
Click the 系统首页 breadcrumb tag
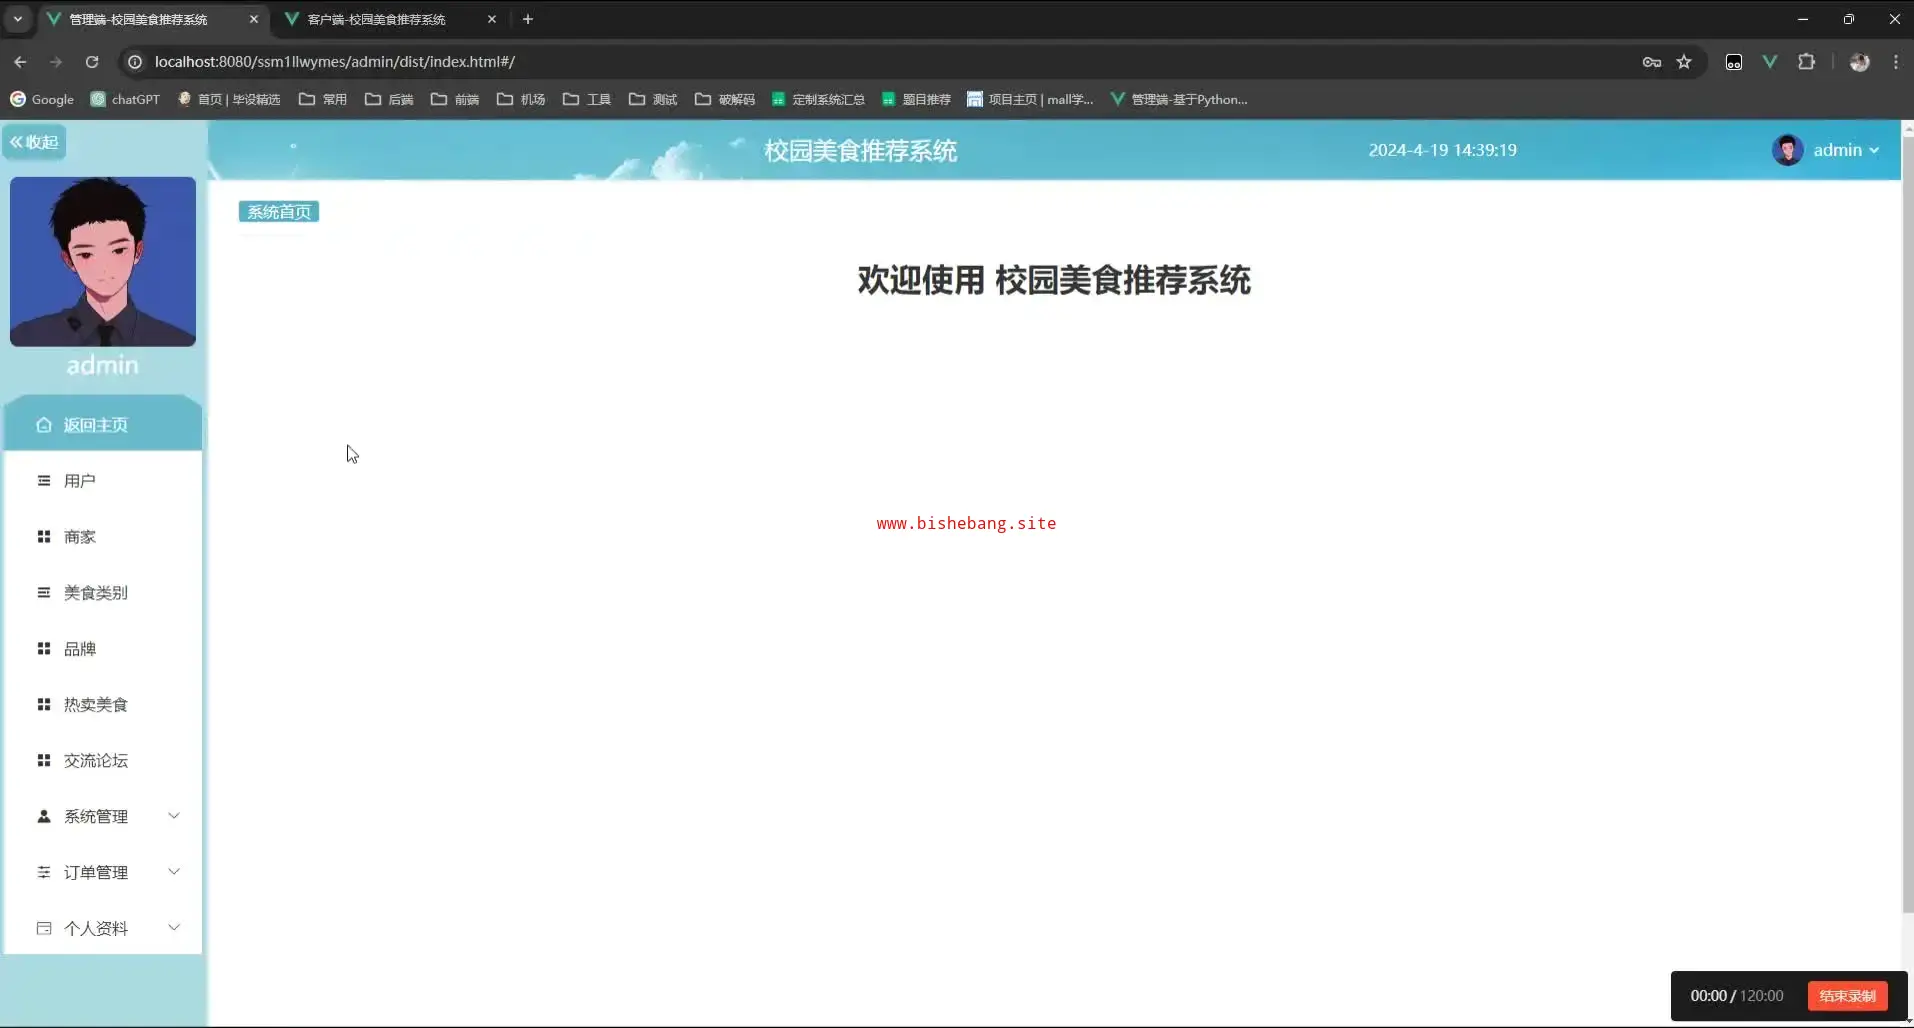(x=279, y=212)
